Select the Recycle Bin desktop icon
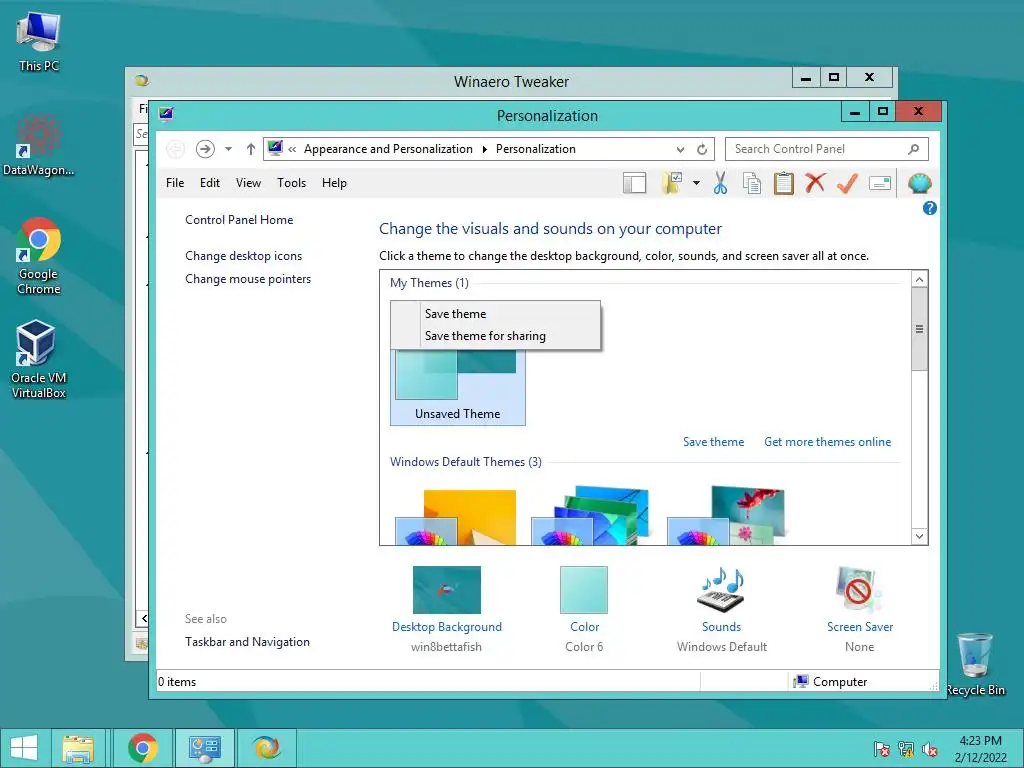Image resolution: width=1024 pixels, height=768 pixels. 975,664
